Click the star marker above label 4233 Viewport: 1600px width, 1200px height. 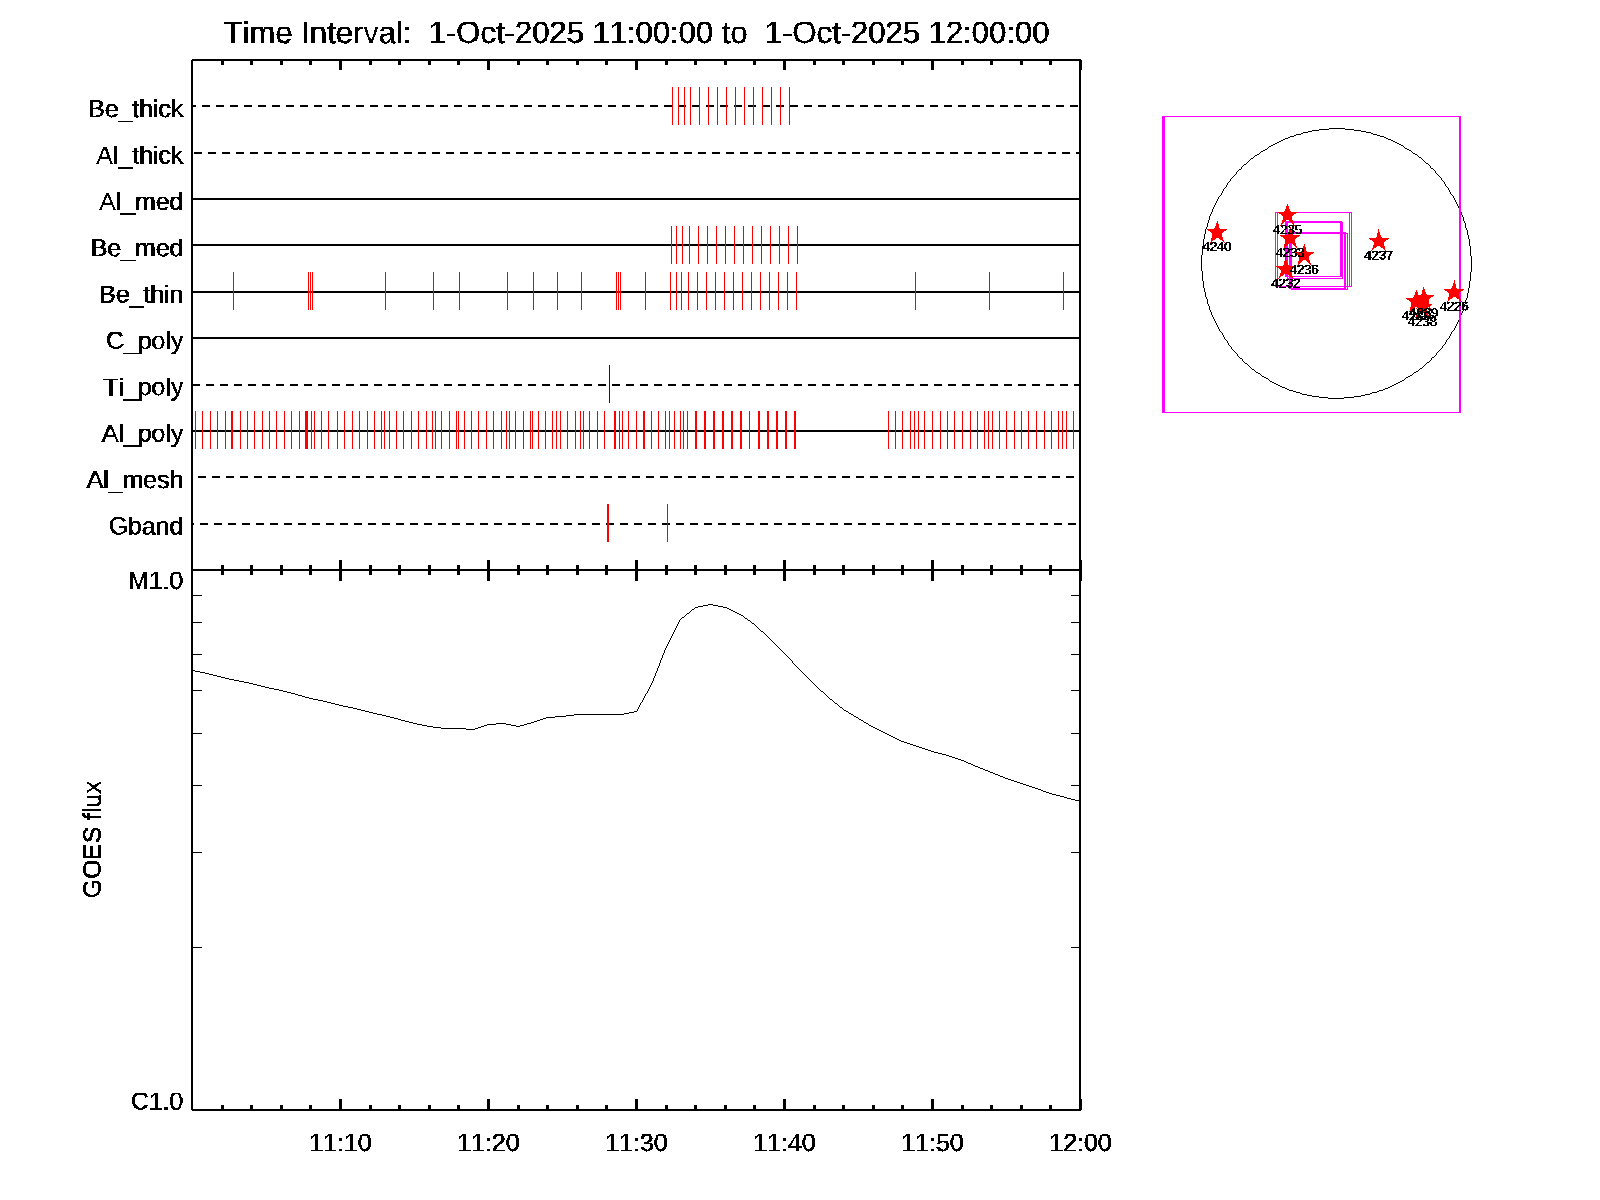coord(1290,238)
